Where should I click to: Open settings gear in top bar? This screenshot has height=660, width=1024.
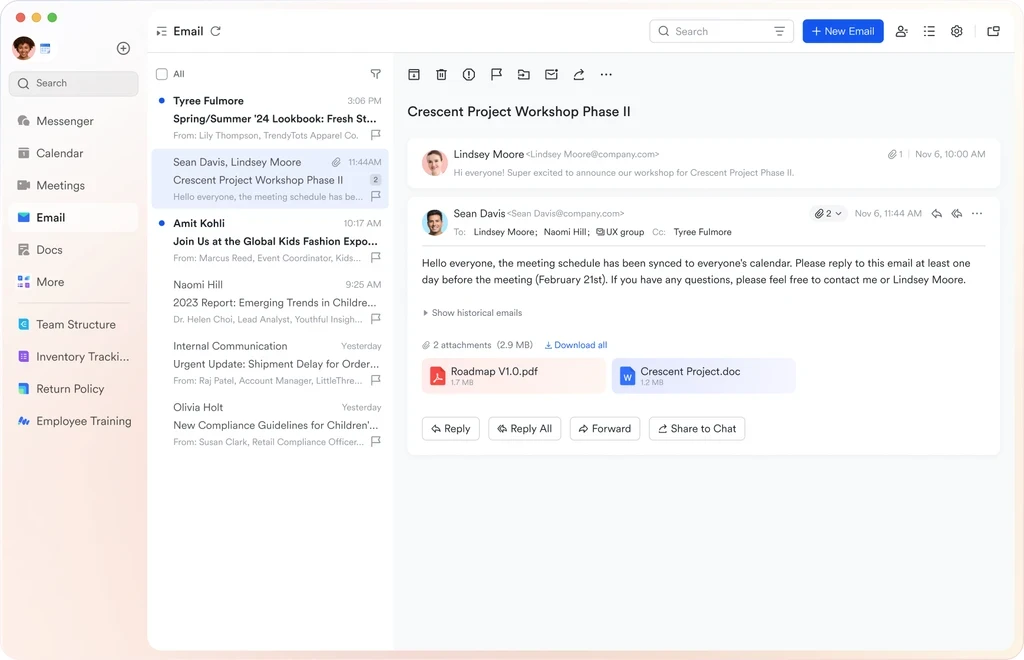(x=957, y=32)
